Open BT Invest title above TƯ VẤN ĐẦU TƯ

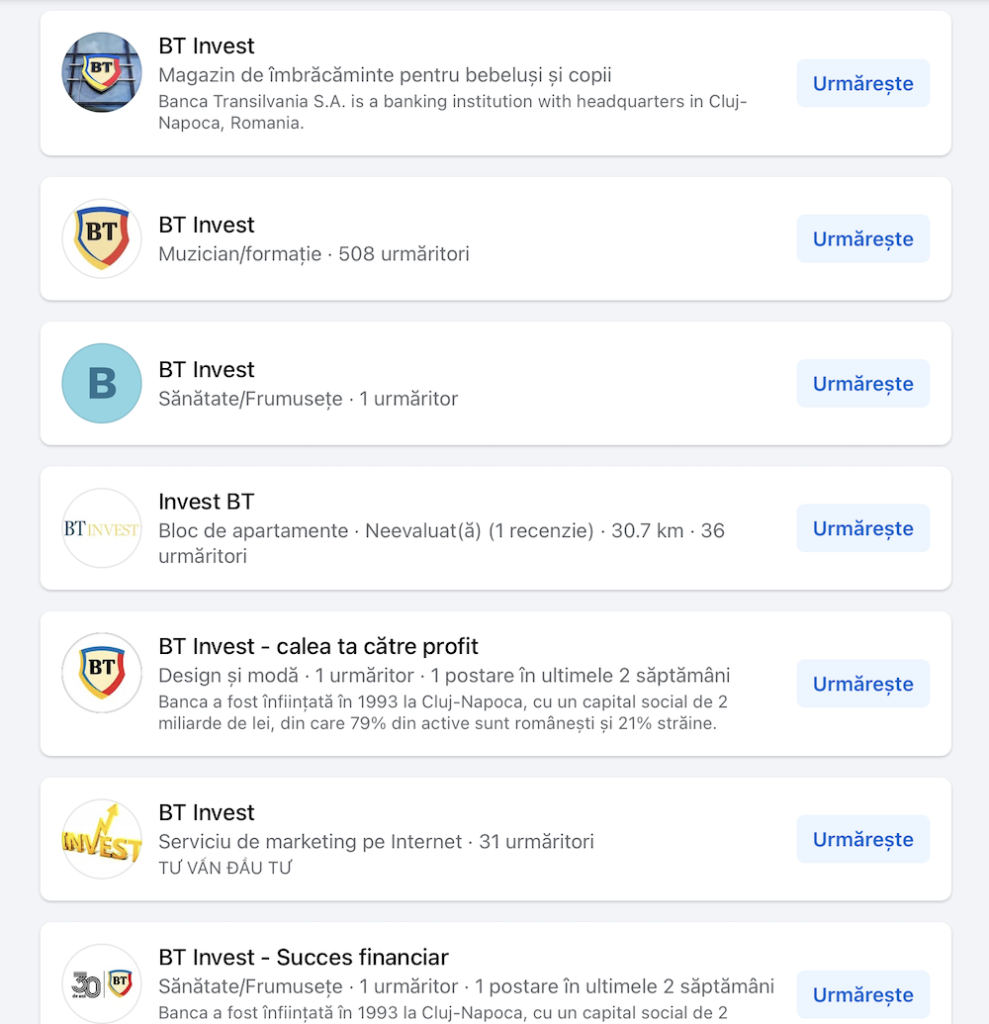(206, 812)
